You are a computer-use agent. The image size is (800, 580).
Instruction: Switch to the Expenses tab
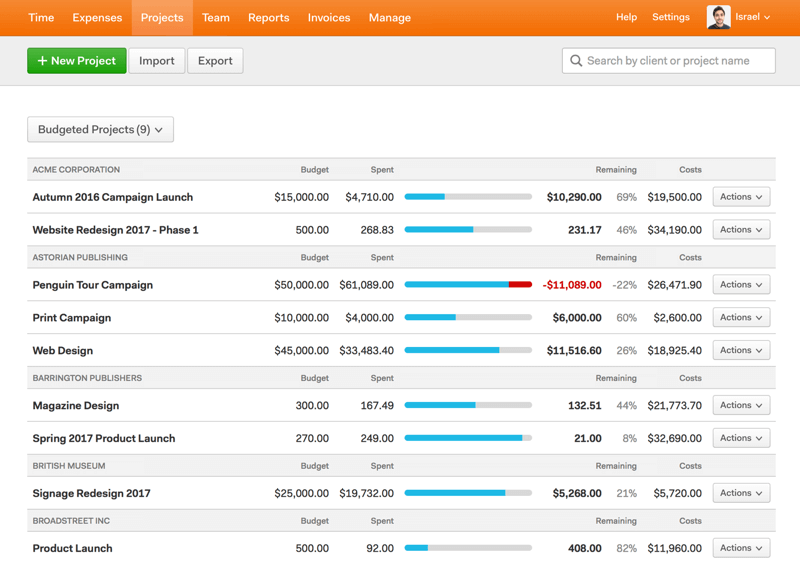(97, 17)
